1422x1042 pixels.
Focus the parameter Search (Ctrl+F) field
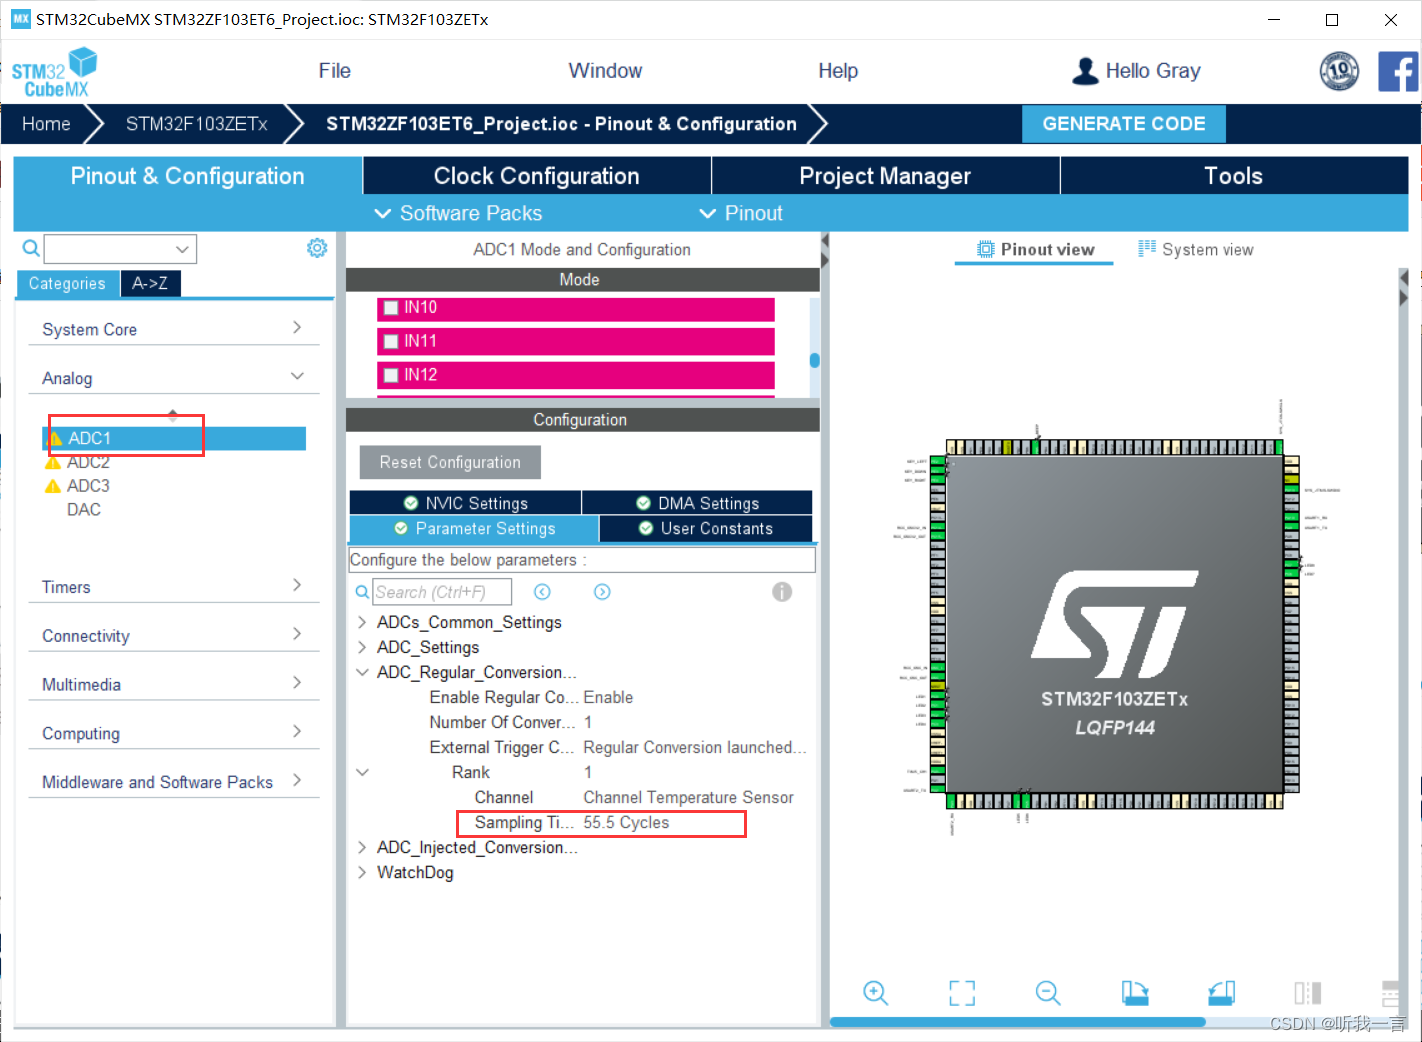(442, 592)
